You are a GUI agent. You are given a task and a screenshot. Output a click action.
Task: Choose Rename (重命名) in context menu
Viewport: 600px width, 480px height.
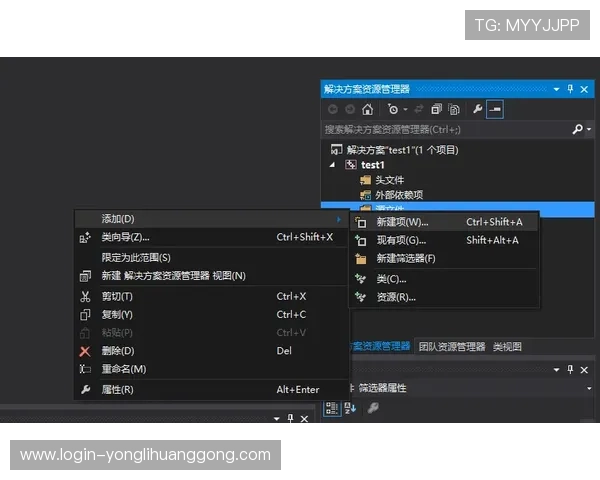[211, 369]
